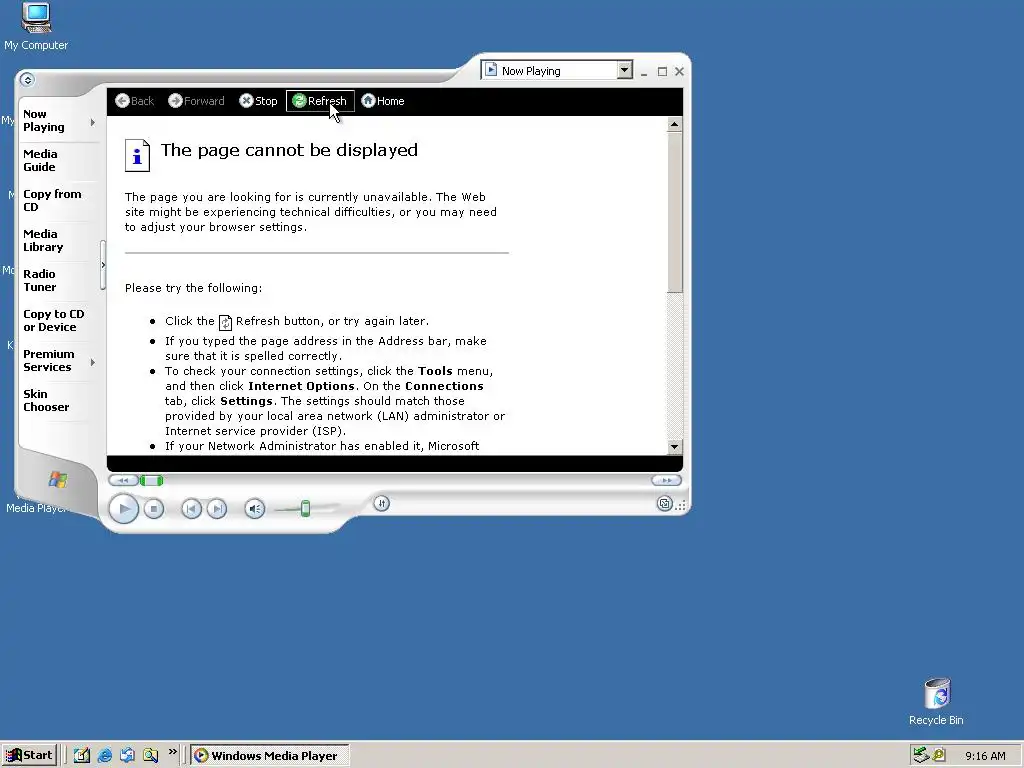
Task: Expand the Premium Services sidebar arrow
Action: coord(93,362)
